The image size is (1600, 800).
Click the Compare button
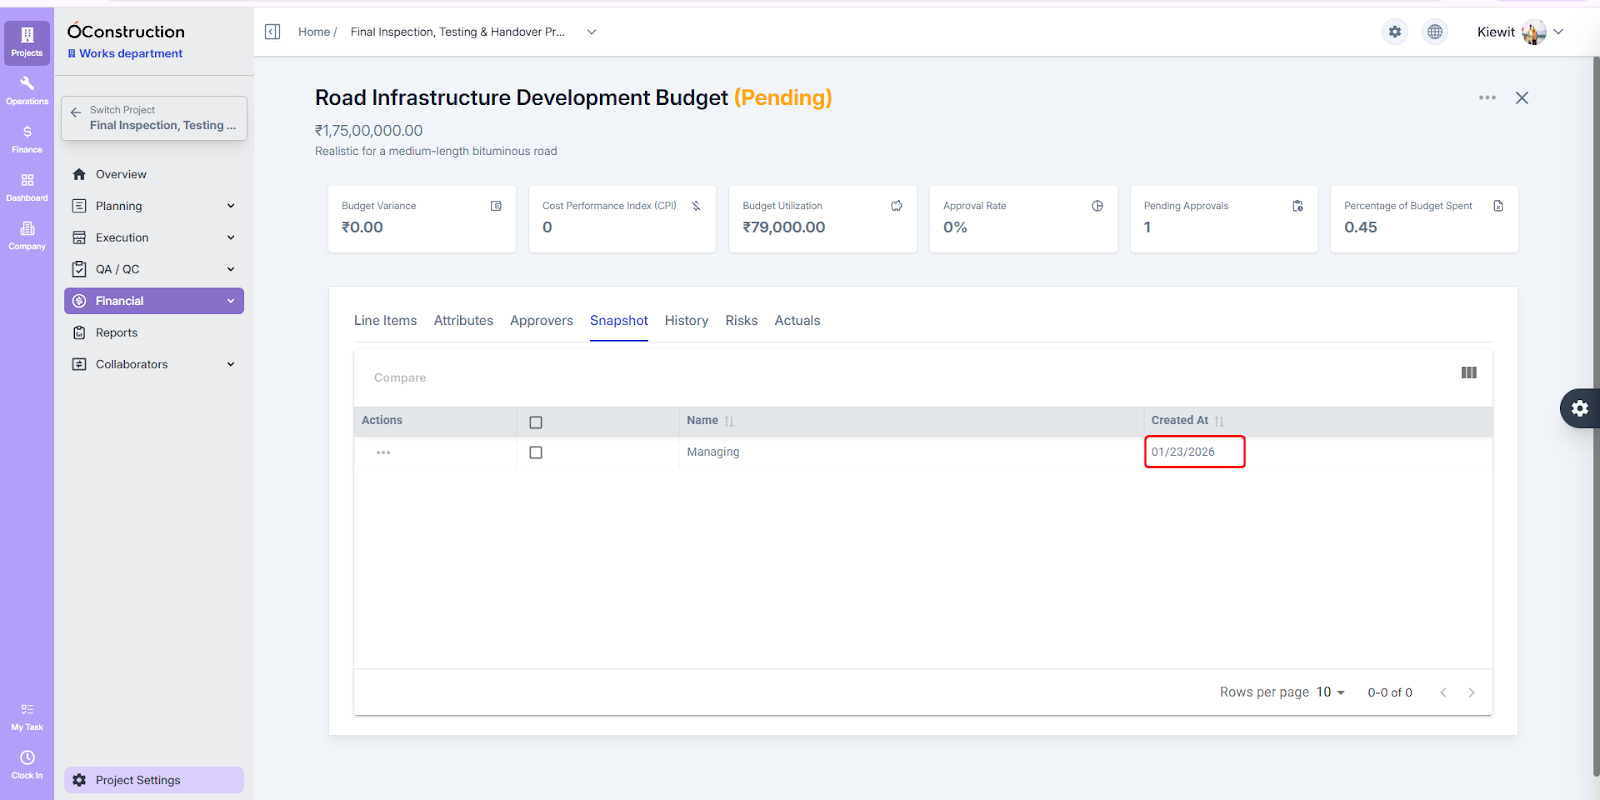tap(400, 378)
